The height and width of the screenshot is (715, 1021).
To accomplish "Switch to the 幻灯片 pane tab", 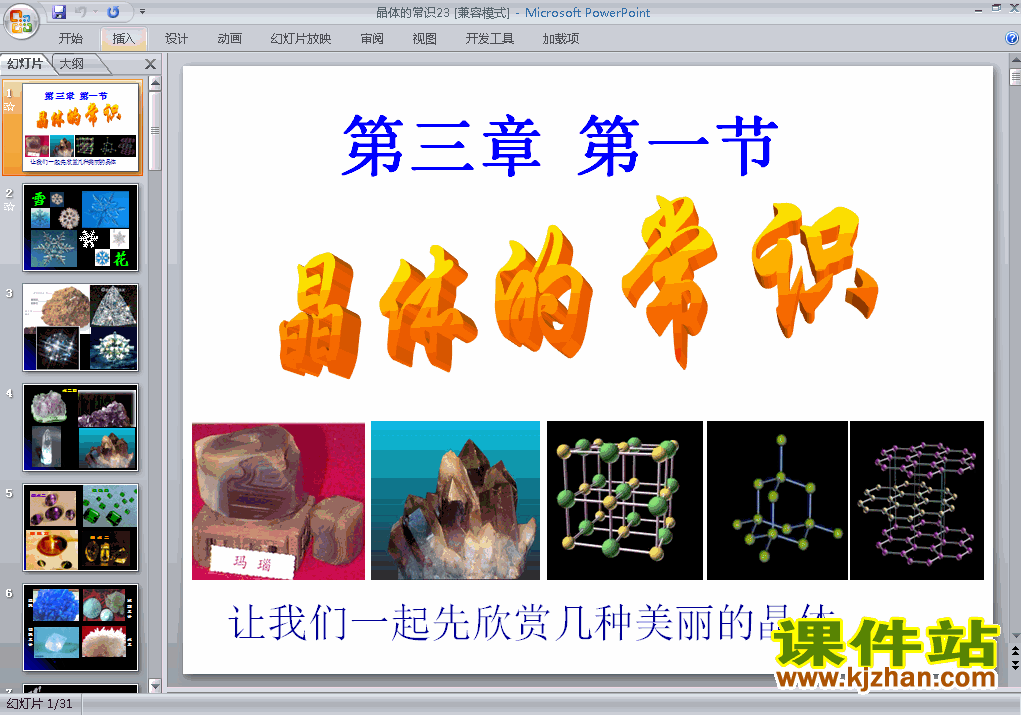I will point(25,64).
